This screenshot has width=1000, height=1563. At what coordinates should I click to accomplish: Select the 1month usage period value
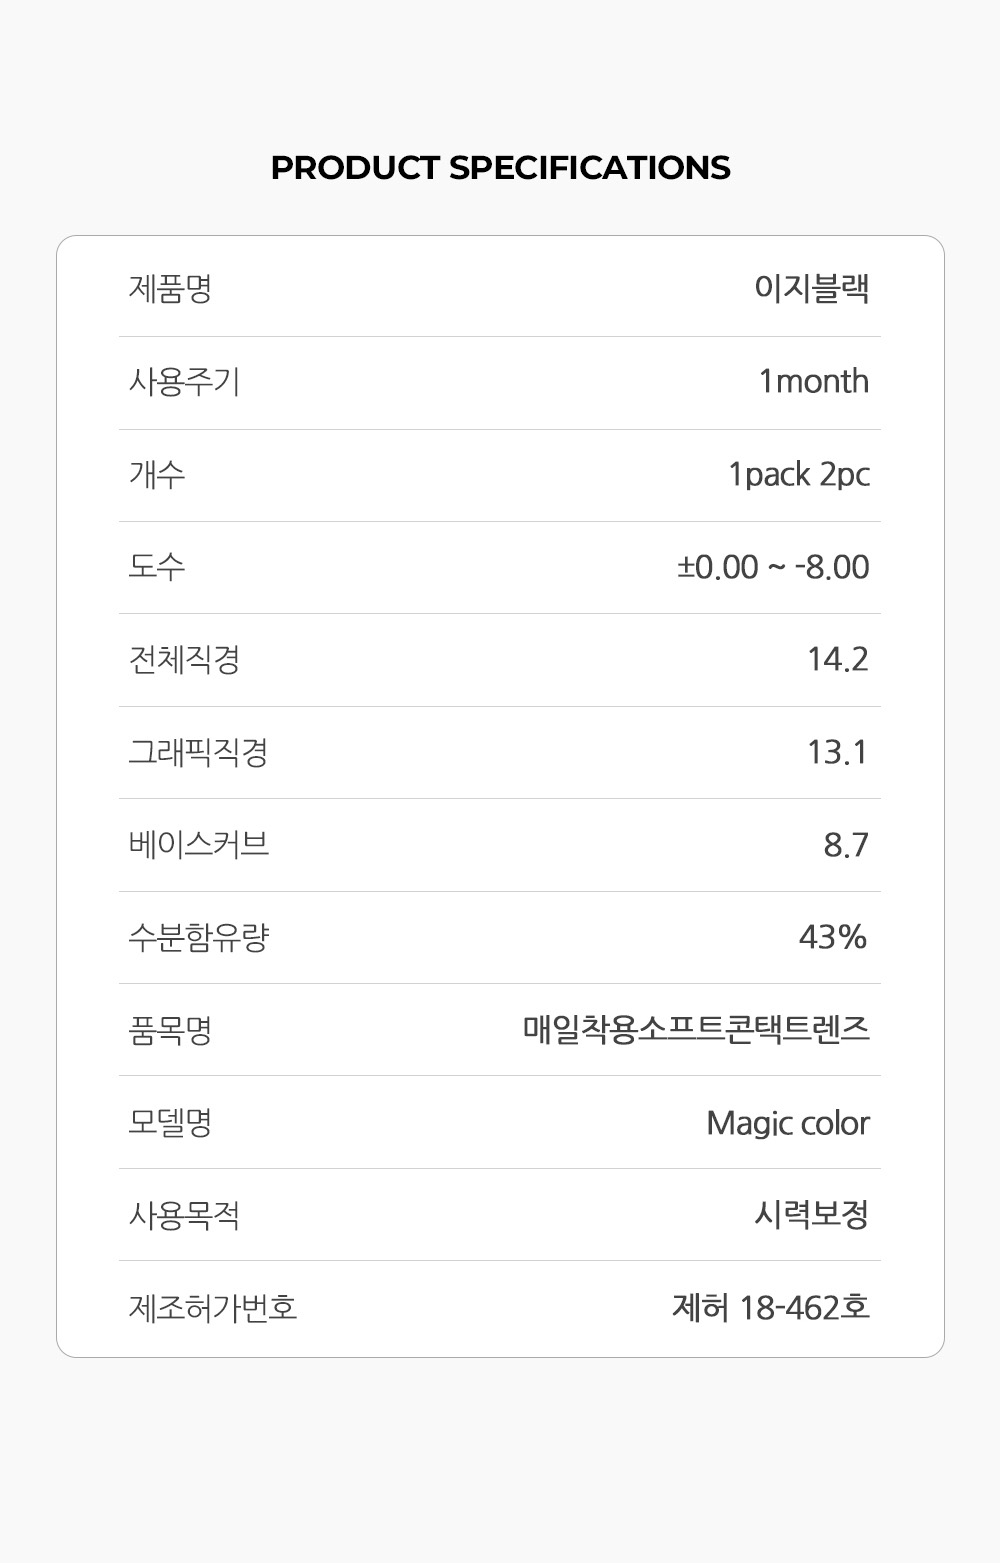pyautogui.click(x=813, y=382)
